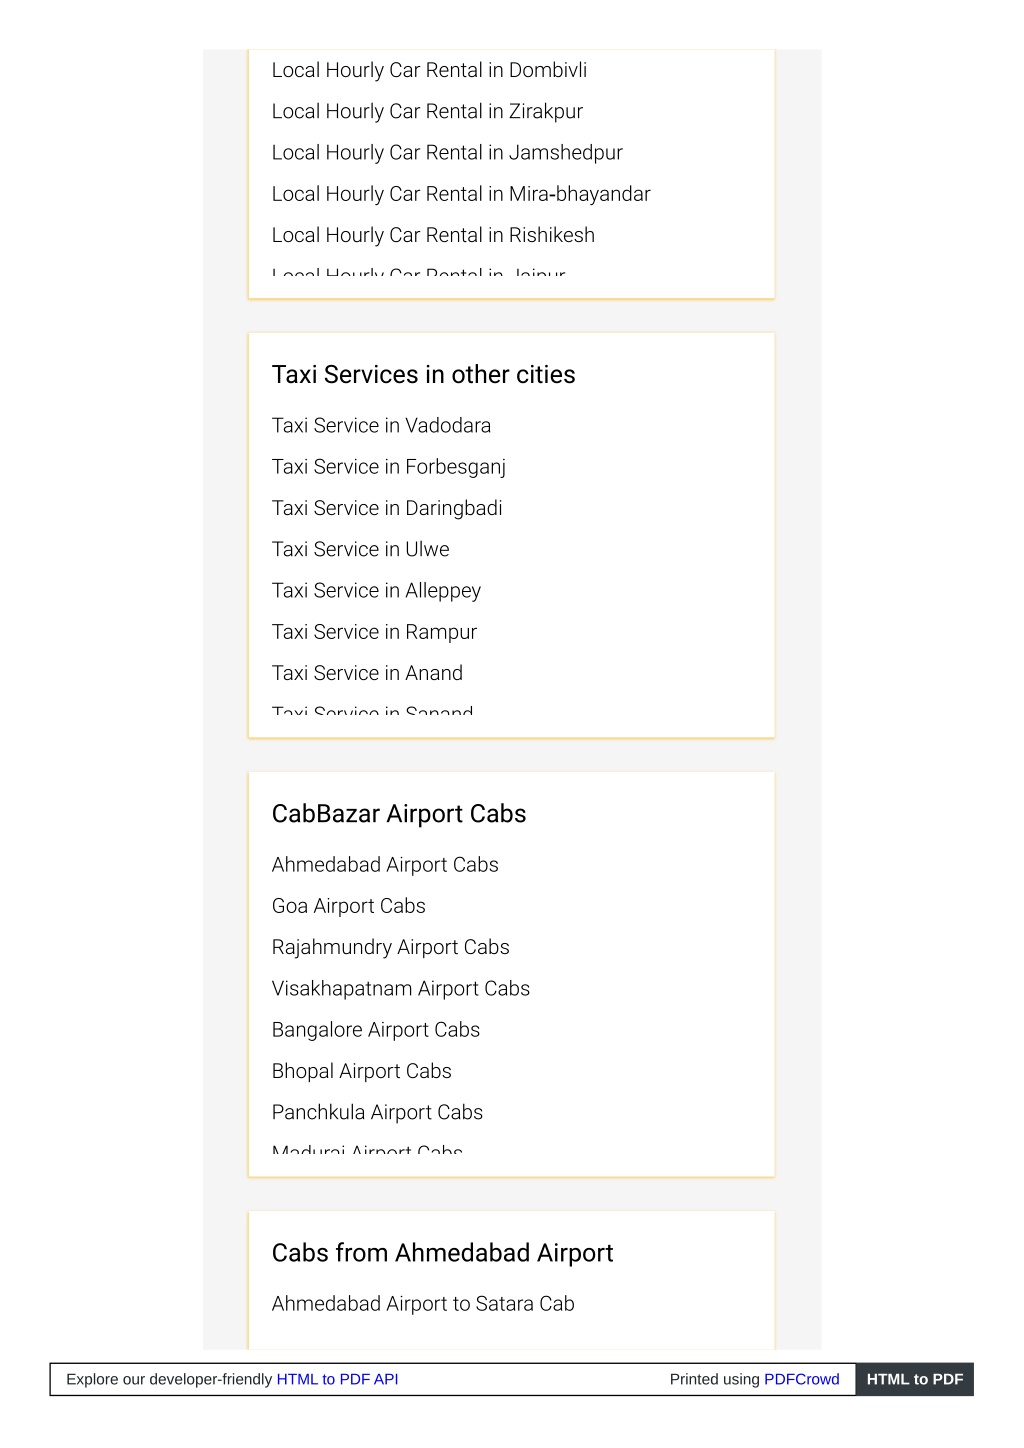Open Taxi Service in Daringbadi
This screenshot has height=1448, width=1024.
pos(387,508)
